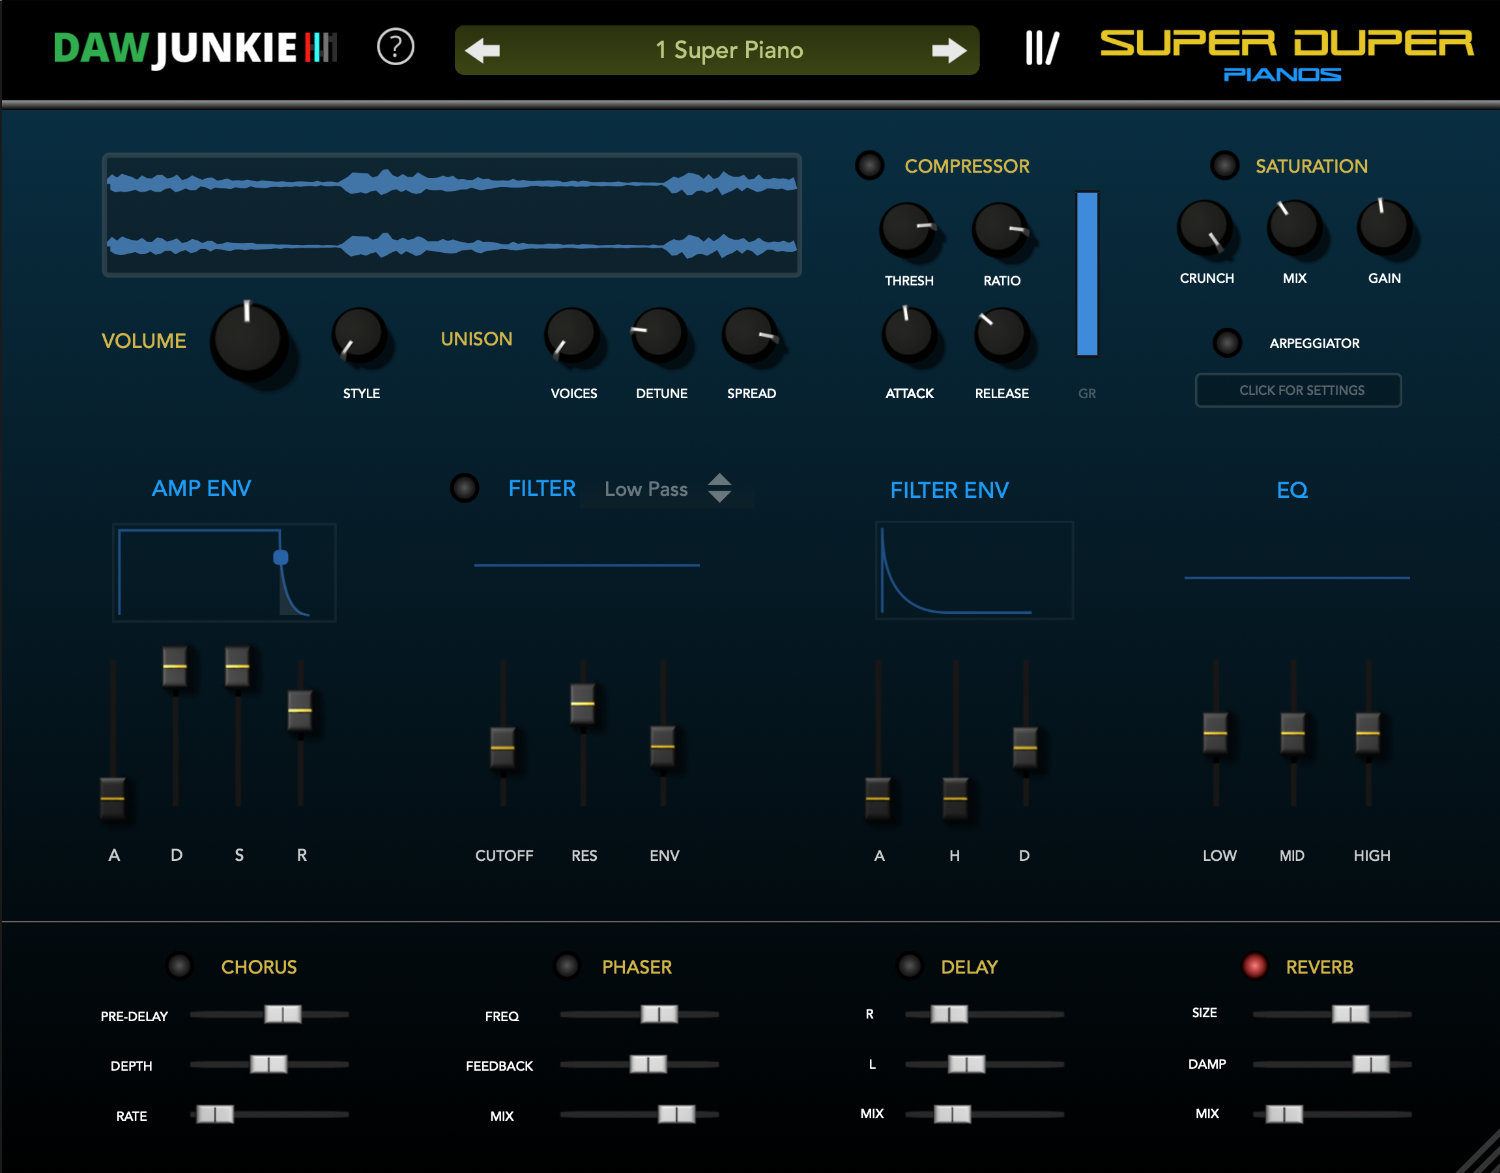1500x1173 pixels.
Task: Click the compressor Thresh knob
Action: coord(908,229)
